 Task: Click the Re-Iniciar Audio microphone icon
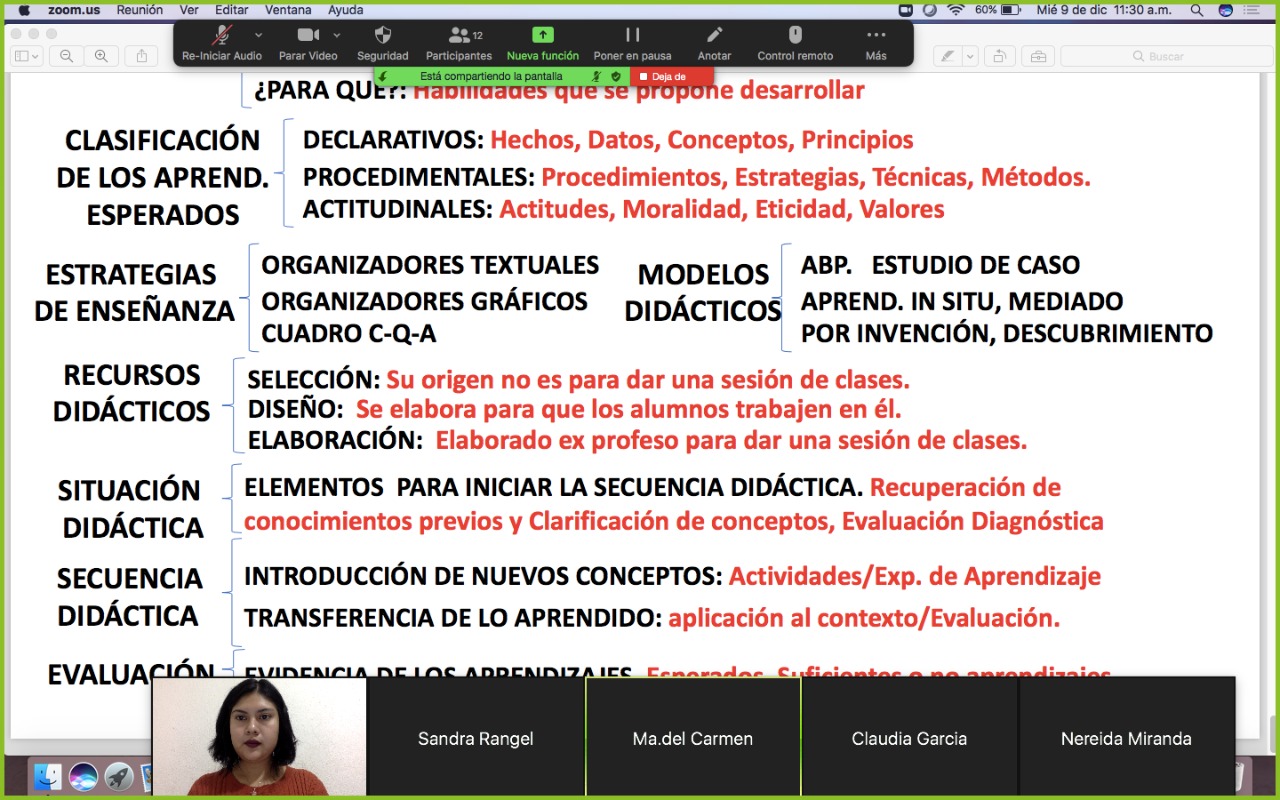click(x=222, y=36)
